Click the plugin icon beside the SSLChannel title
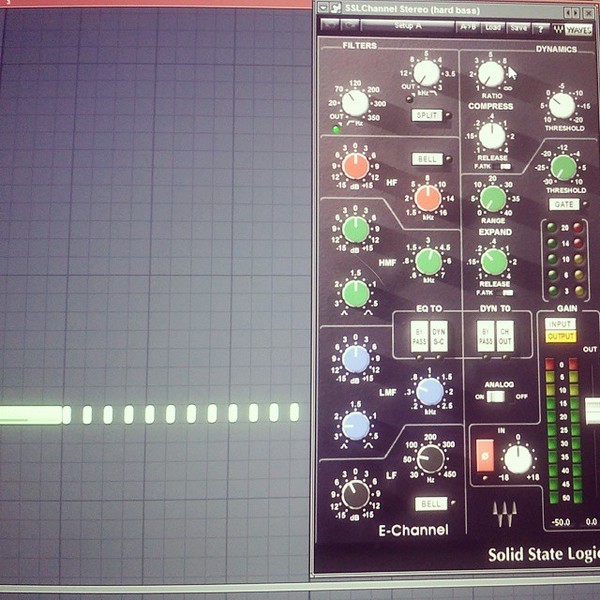 336,8
